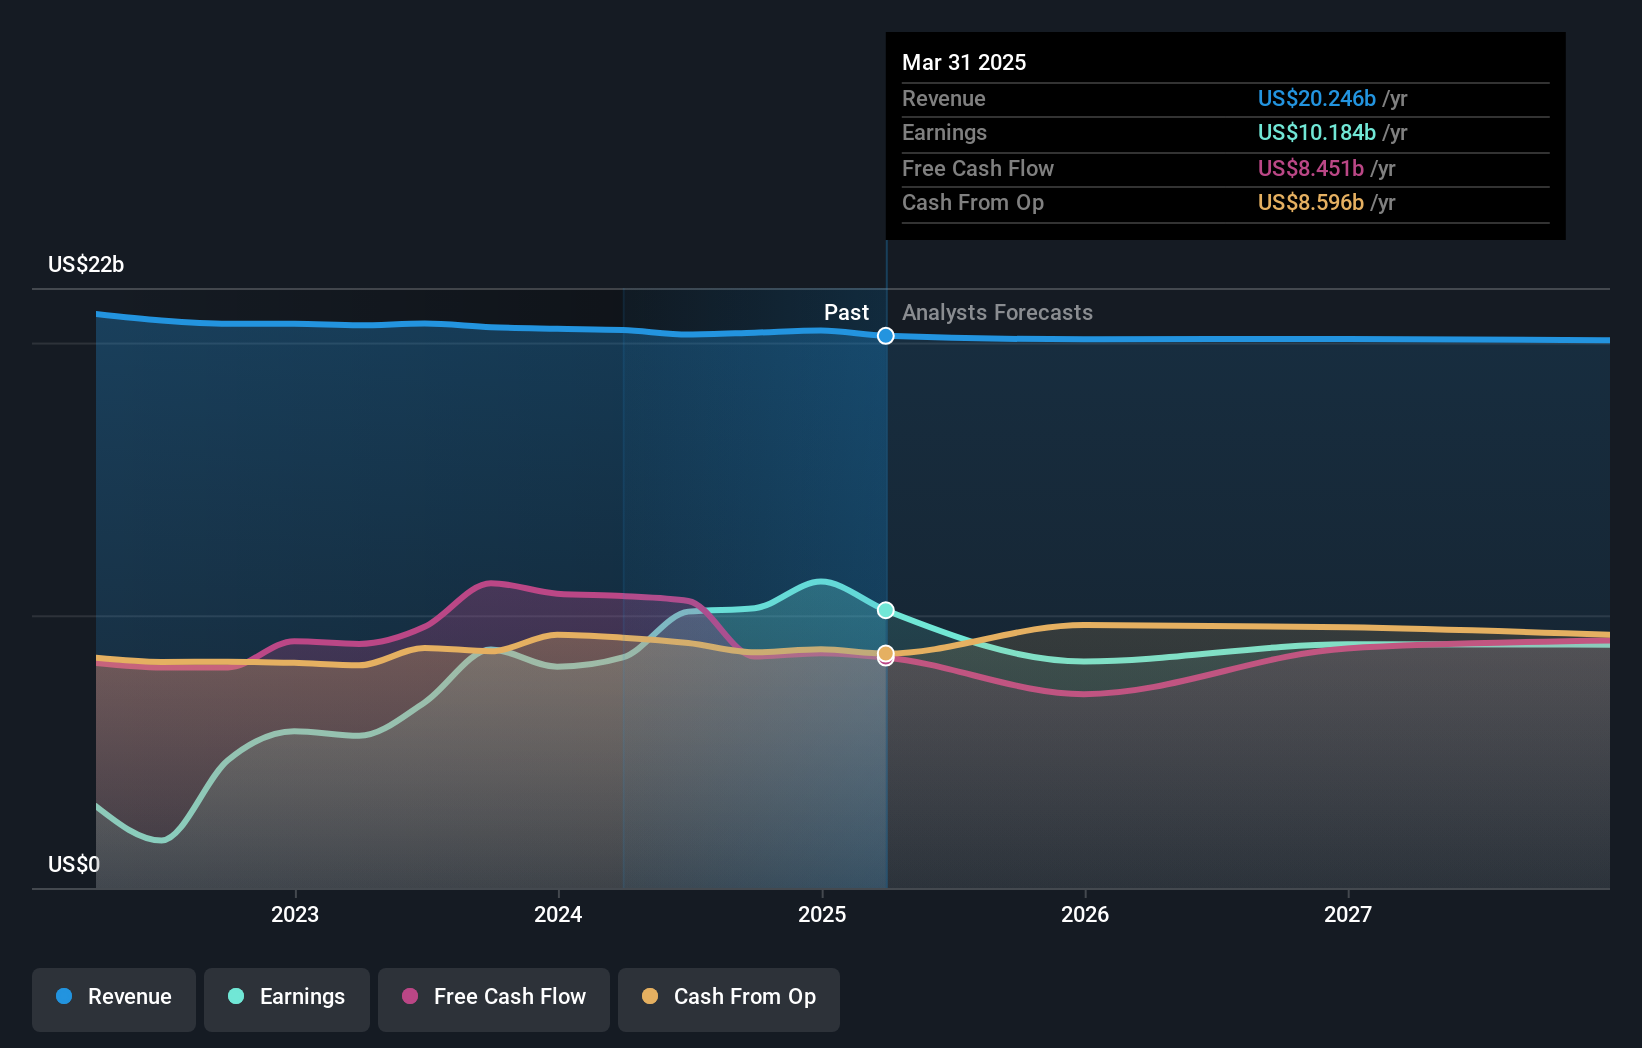Click the 2023 axis label

pos(295,914)
